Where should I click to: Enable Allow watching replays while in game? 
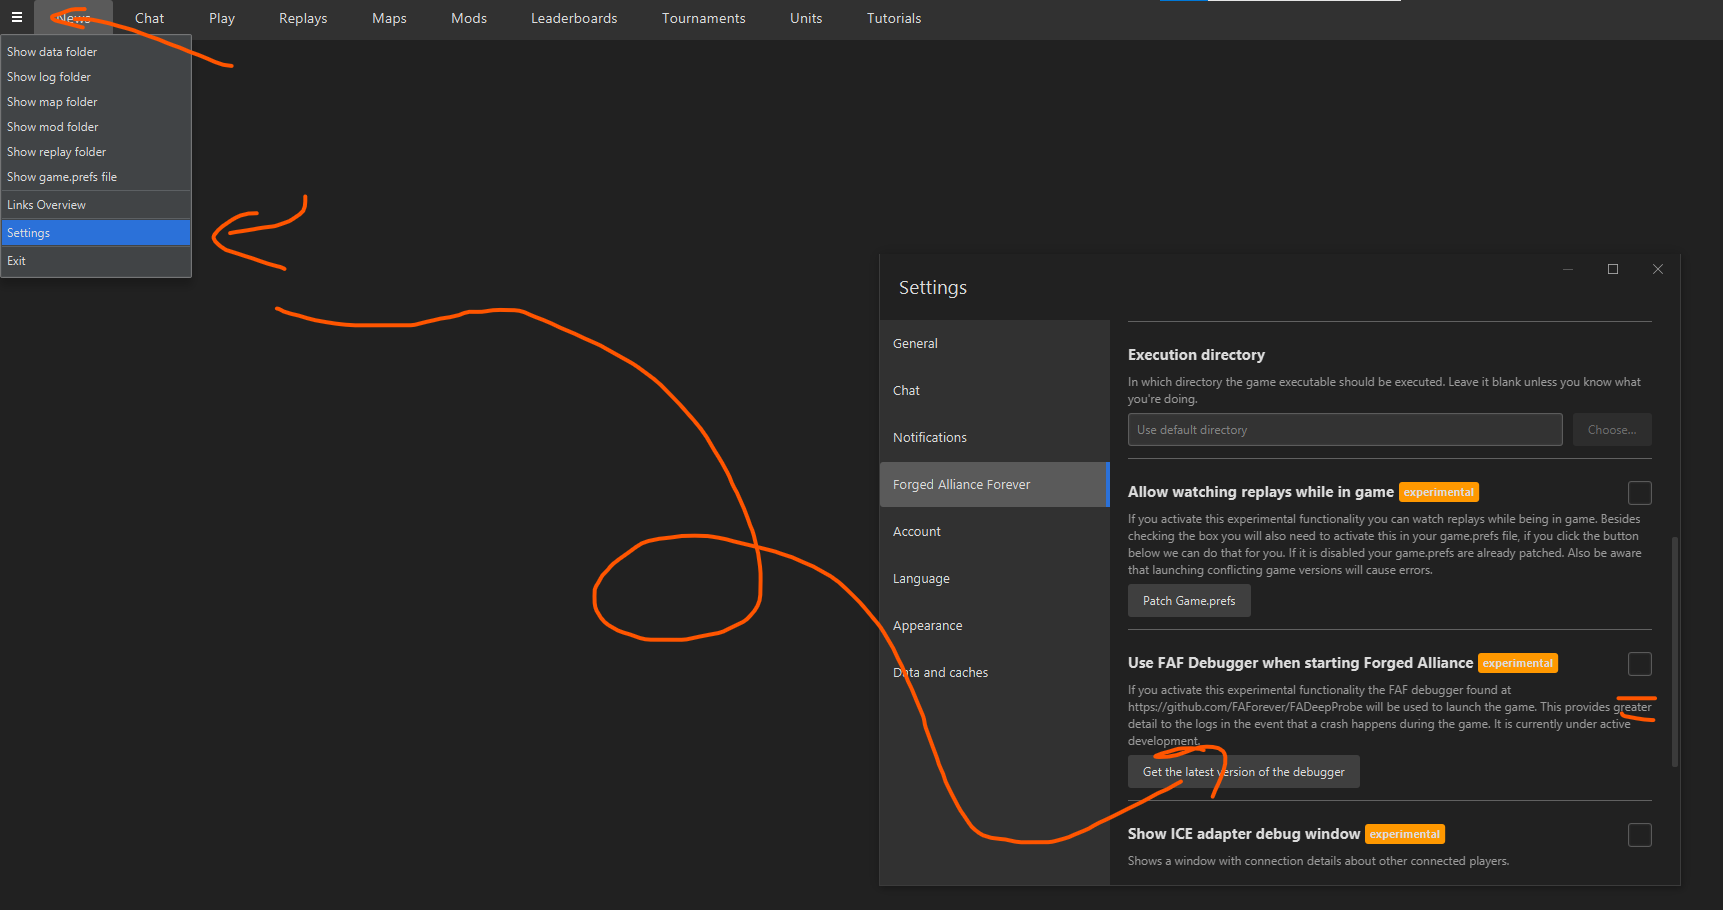point(1640,493)
